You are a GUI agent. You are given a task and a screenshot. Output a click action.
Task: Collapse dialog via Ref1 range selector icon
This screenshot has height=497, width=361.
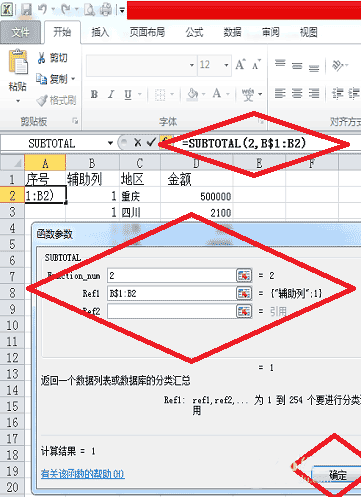pos(244,293)
